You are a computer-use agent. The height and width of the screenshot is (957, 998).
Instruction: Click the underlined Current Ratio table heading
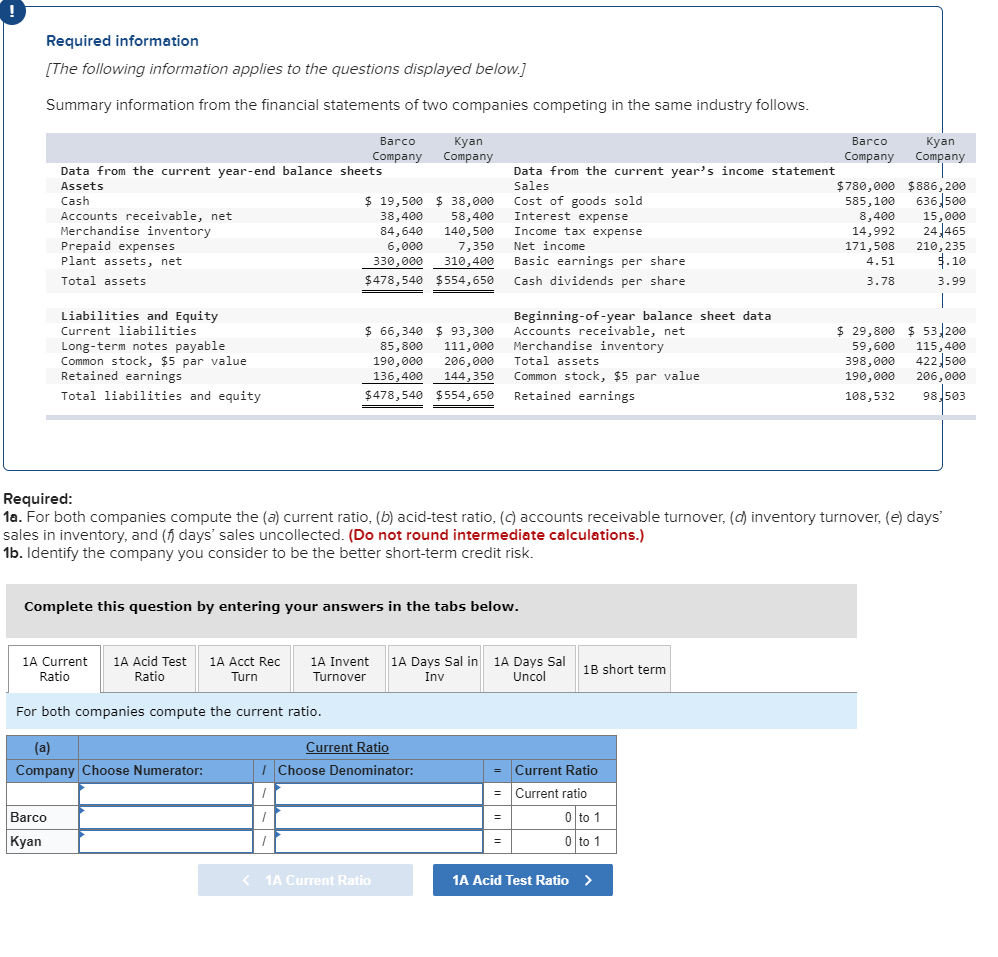pyautogui.click(x=347, y=747)
